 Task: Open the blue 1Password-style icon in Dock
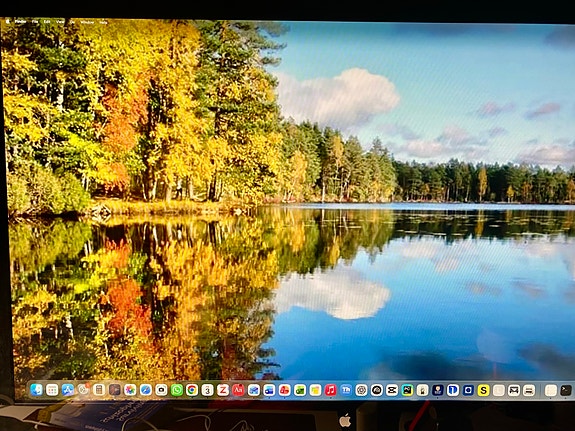pyautogui.click(x=453, y=390)
